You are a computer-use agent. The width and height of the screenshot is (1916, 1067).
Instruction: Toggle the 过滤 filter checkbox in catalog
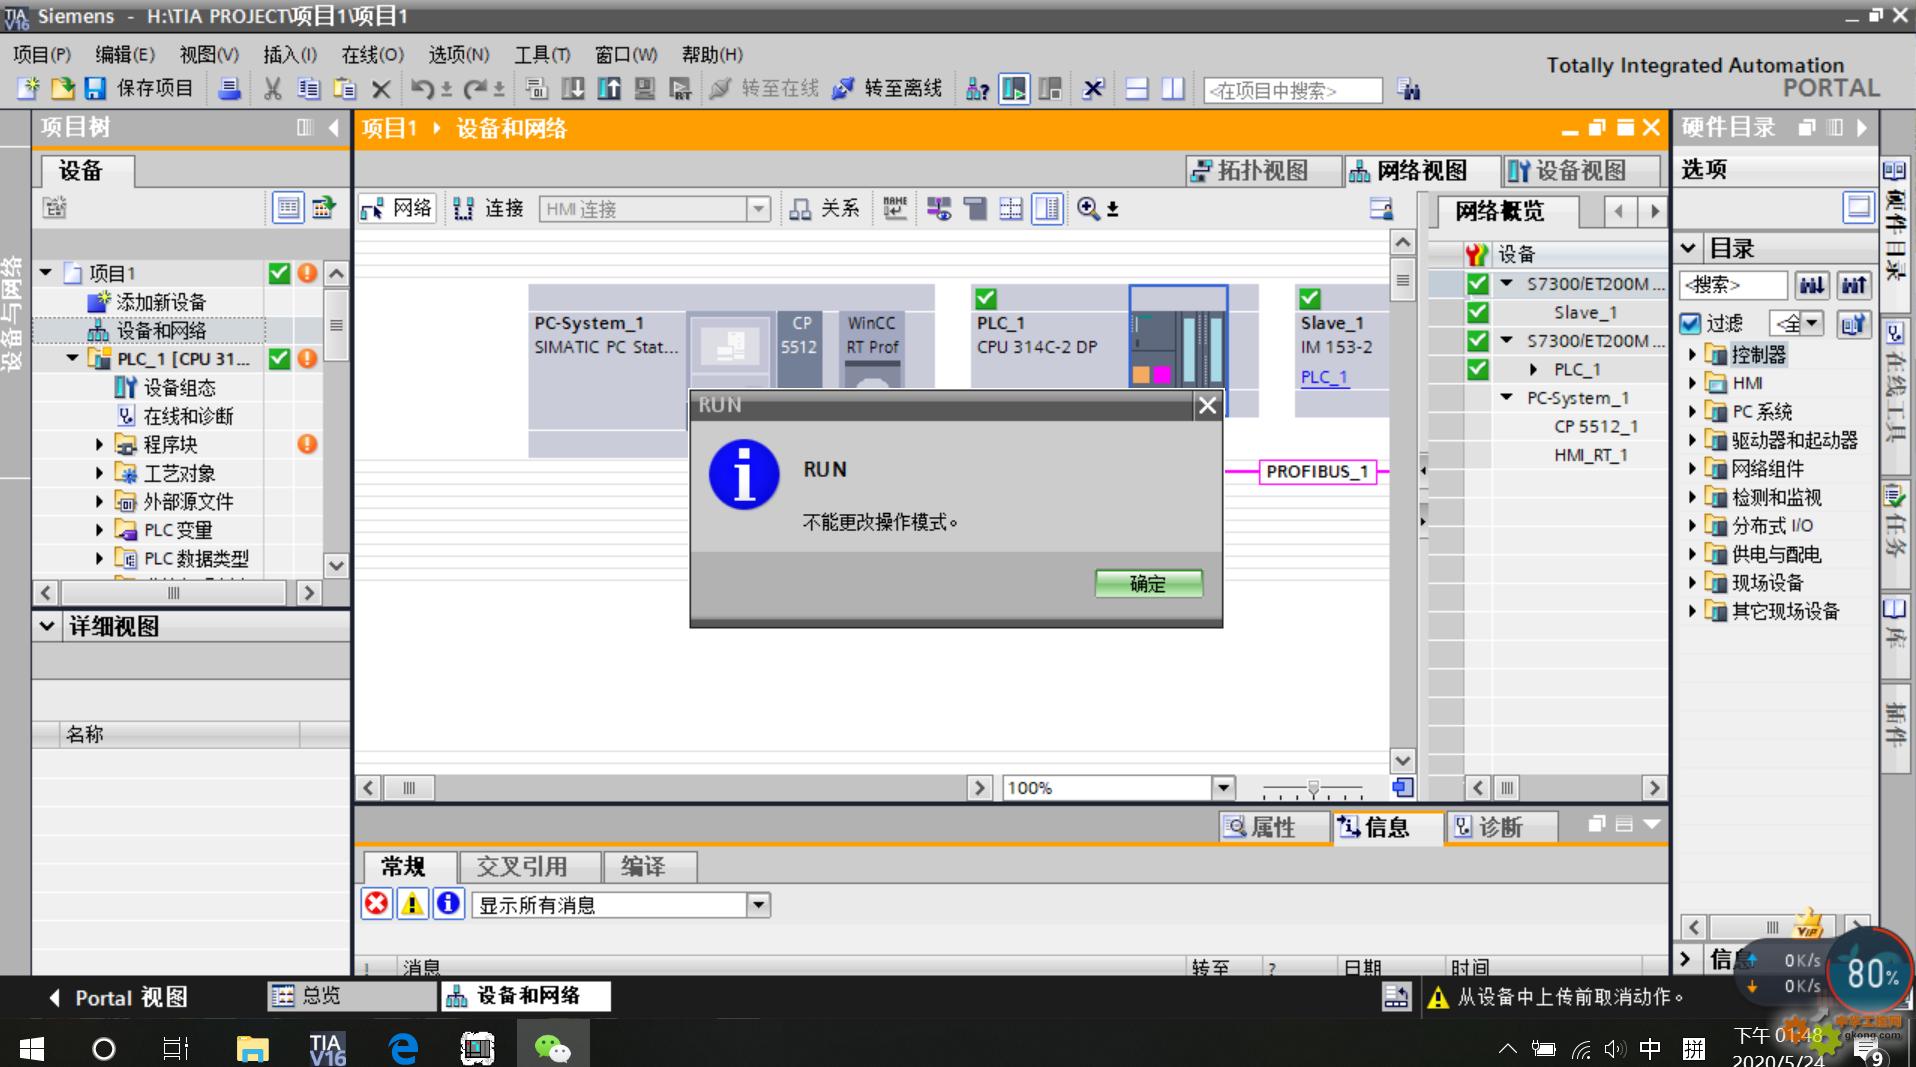click(1690, 323)
